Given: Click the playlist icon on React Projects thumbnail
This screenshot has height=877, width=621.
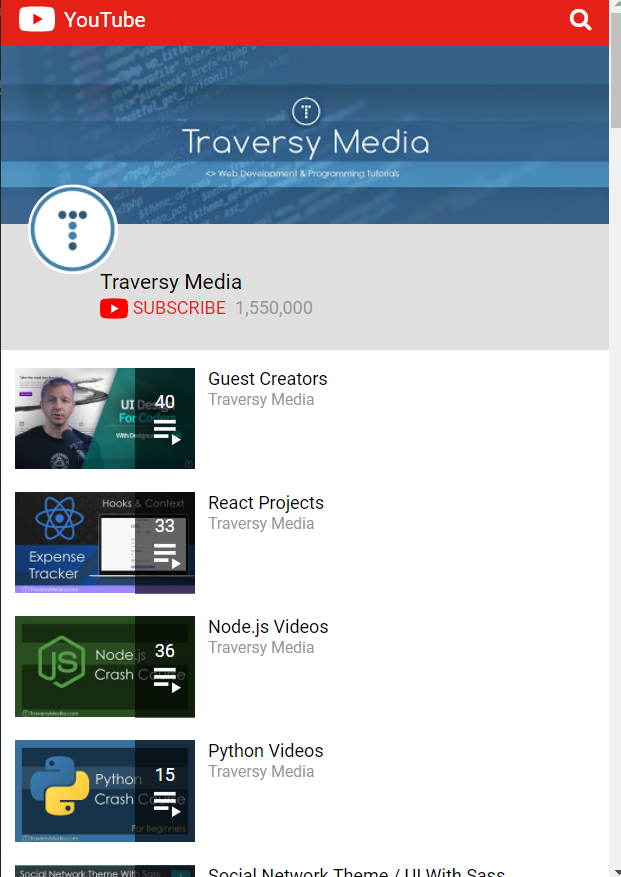Looking at the screenshot, I should pyautogui.click(x=167, y=557).
